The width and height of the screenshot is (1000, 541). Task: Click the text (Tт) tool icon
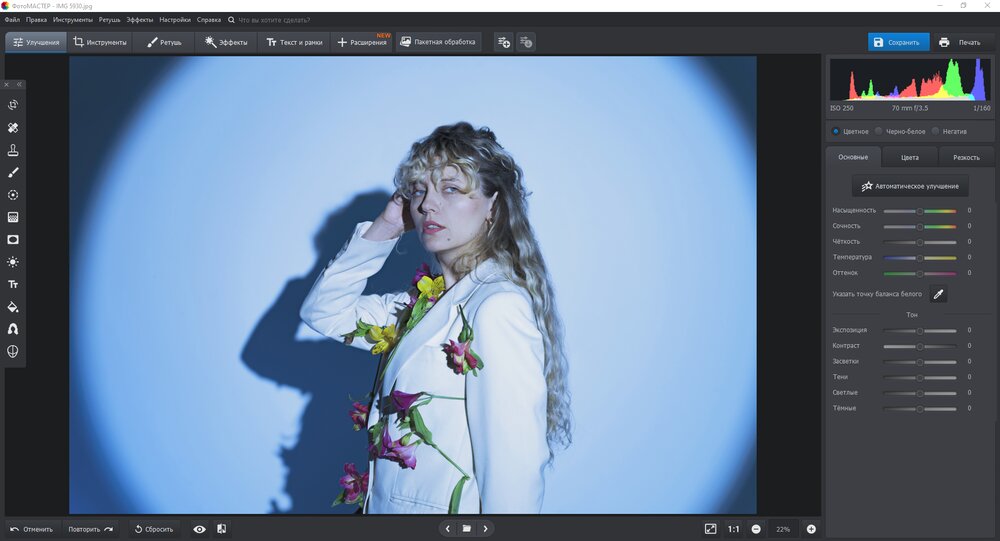point(13,284)
